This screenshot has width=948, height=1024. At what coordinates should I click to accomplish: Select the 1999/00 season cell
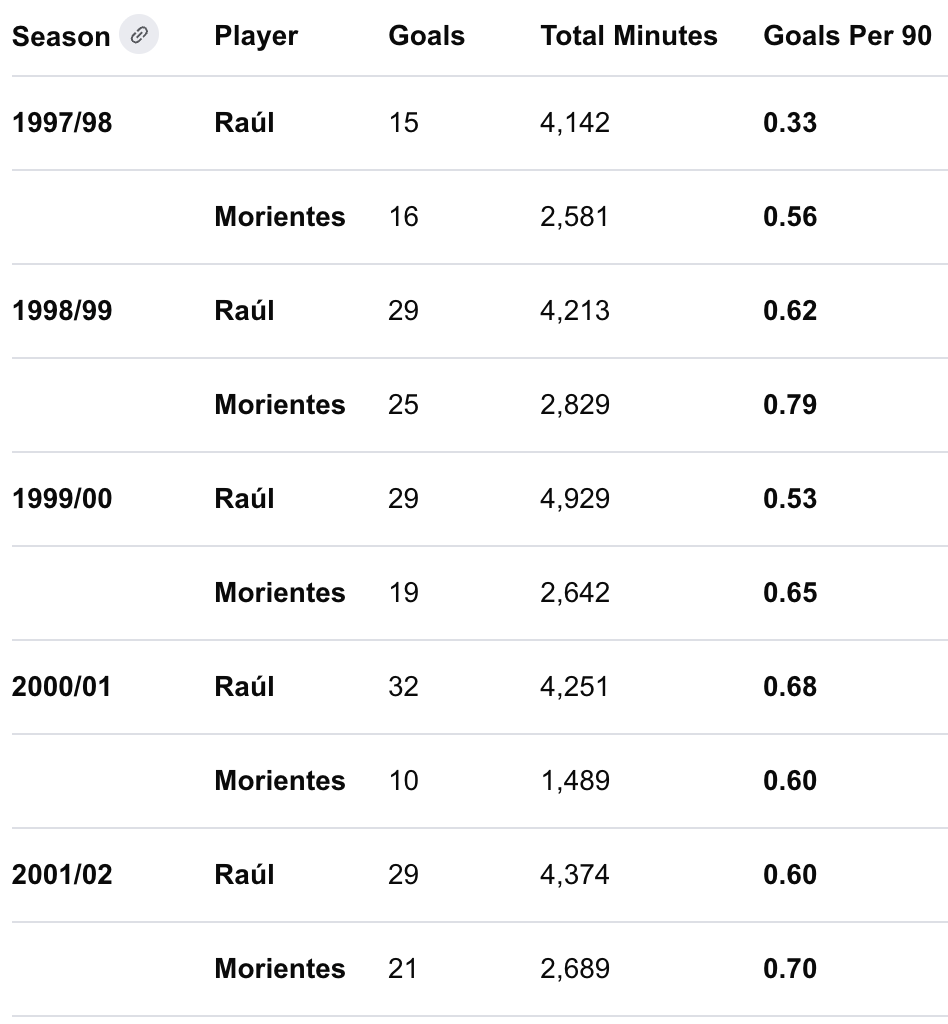62,499
